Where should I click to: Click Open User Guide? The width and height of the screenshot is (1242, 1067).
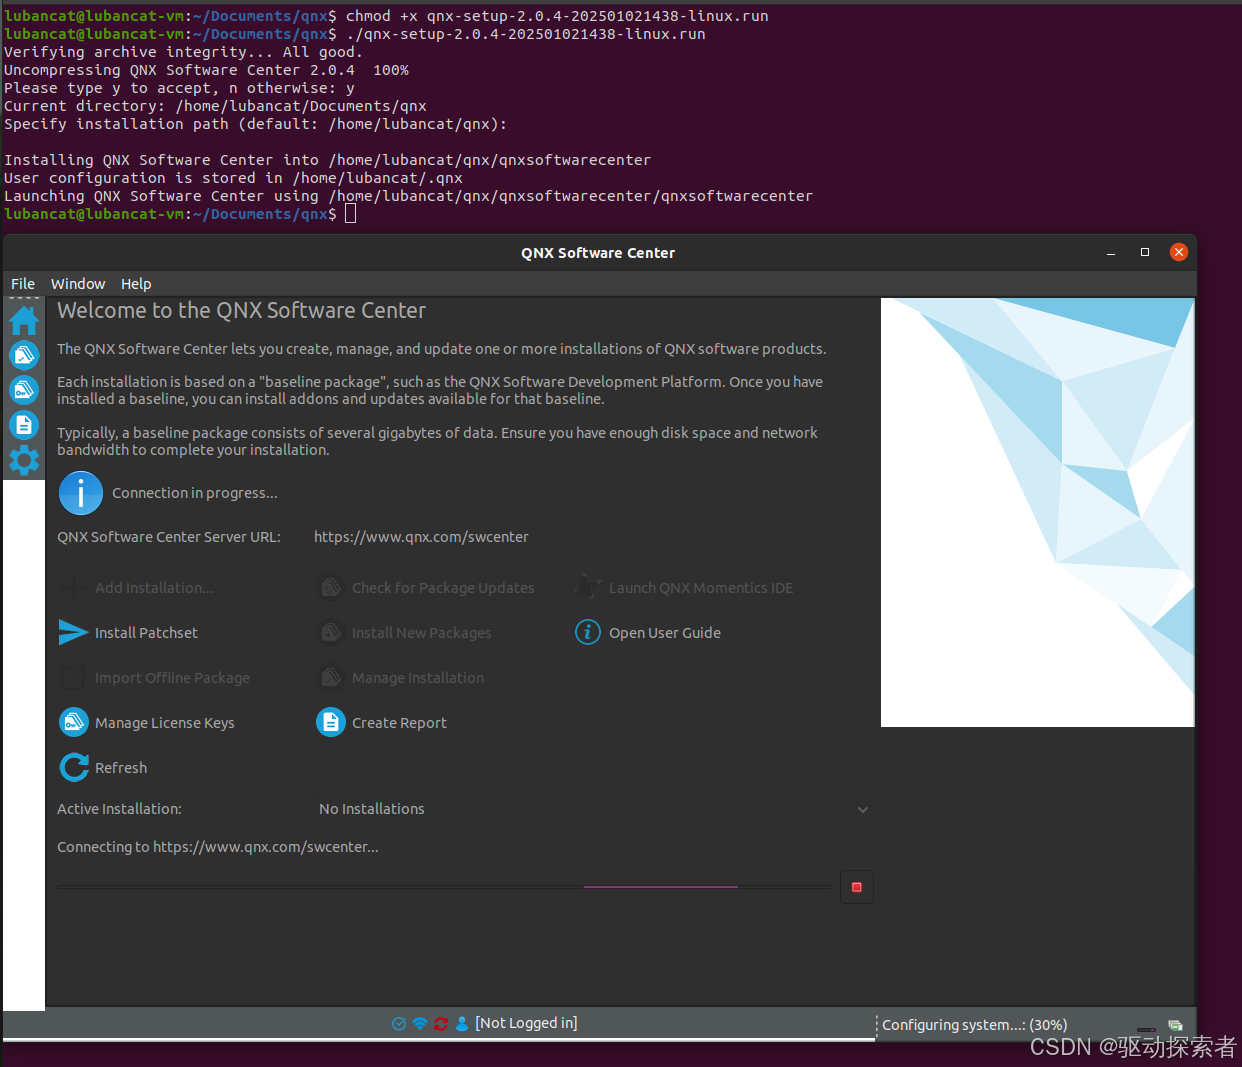pos(648,633)
